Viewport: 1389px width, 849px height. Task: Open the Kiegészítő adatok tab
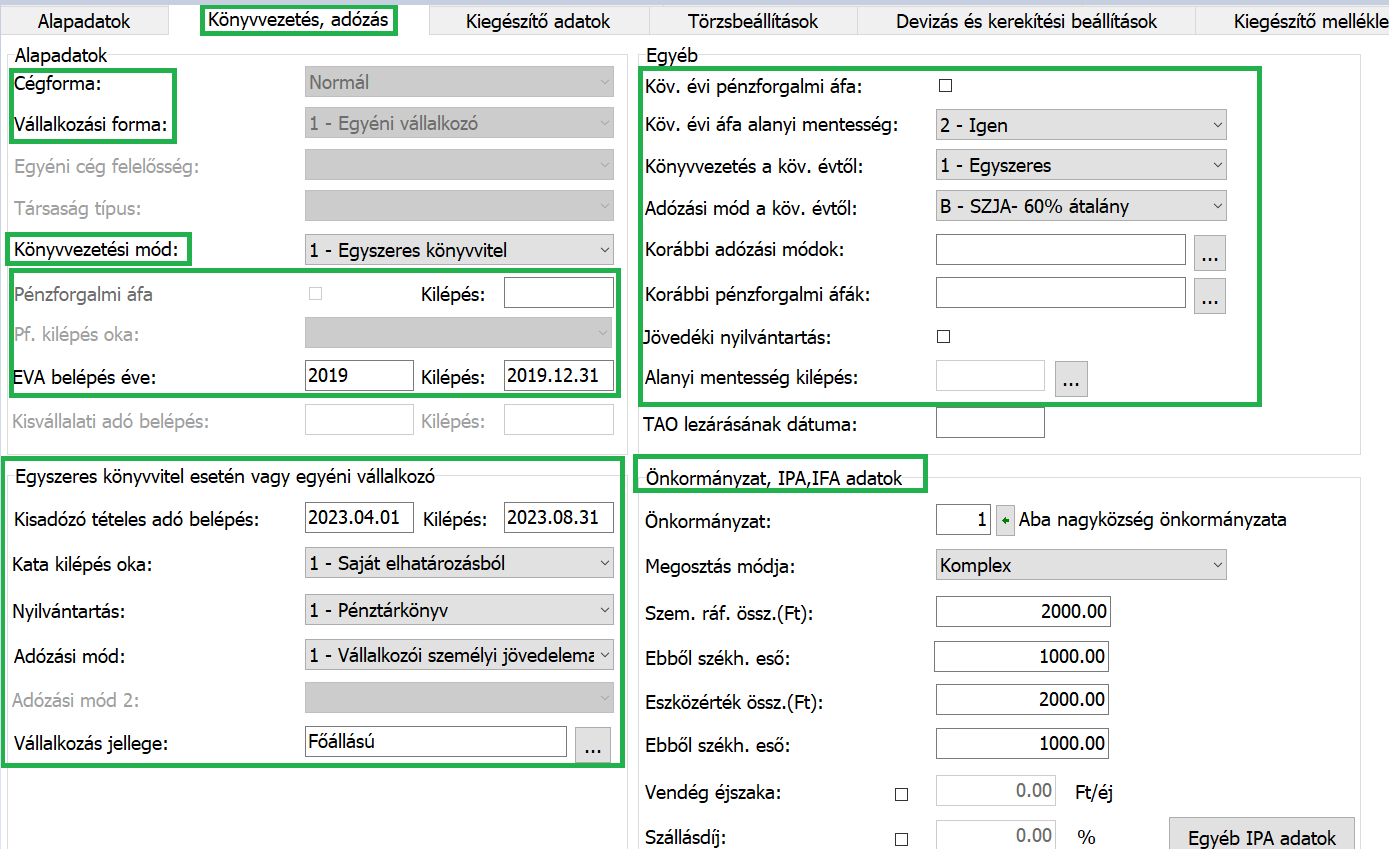point(537,21)
